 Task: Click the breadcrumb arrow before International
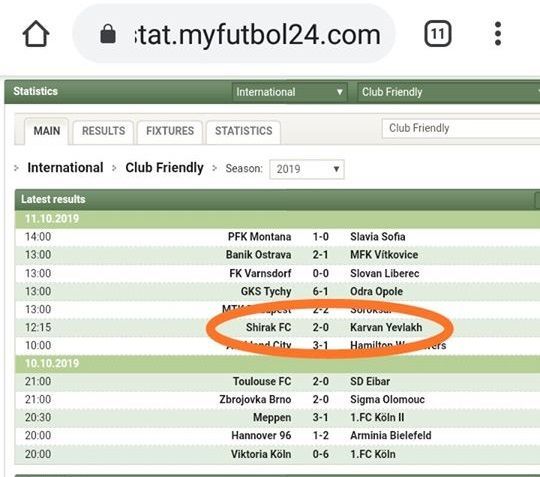point(16,168)
